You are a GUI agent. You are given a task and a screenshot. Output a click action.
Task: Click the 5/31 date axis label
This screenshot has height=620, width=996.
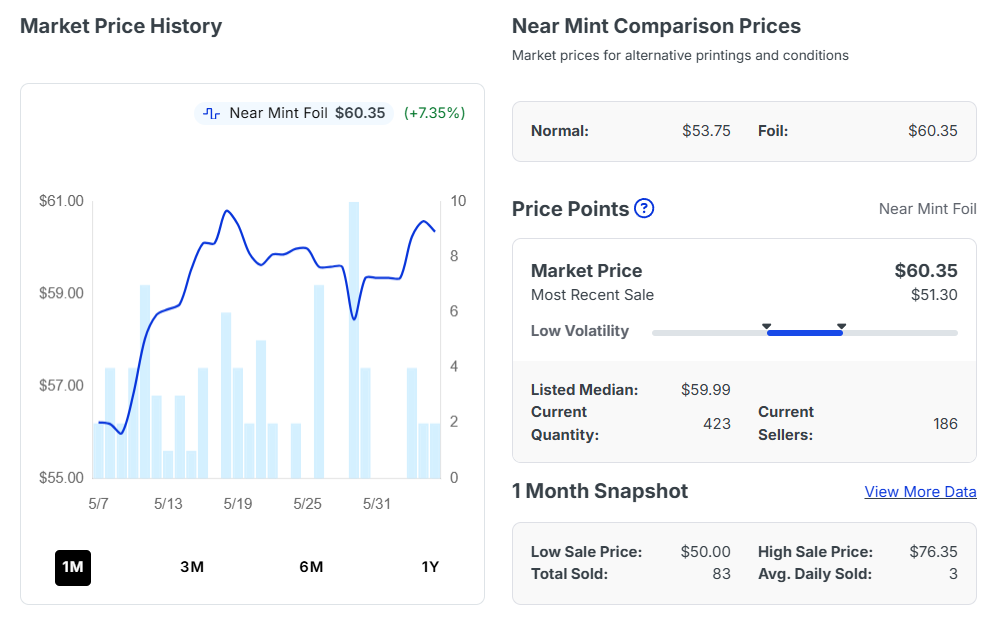tap(377, 504)
